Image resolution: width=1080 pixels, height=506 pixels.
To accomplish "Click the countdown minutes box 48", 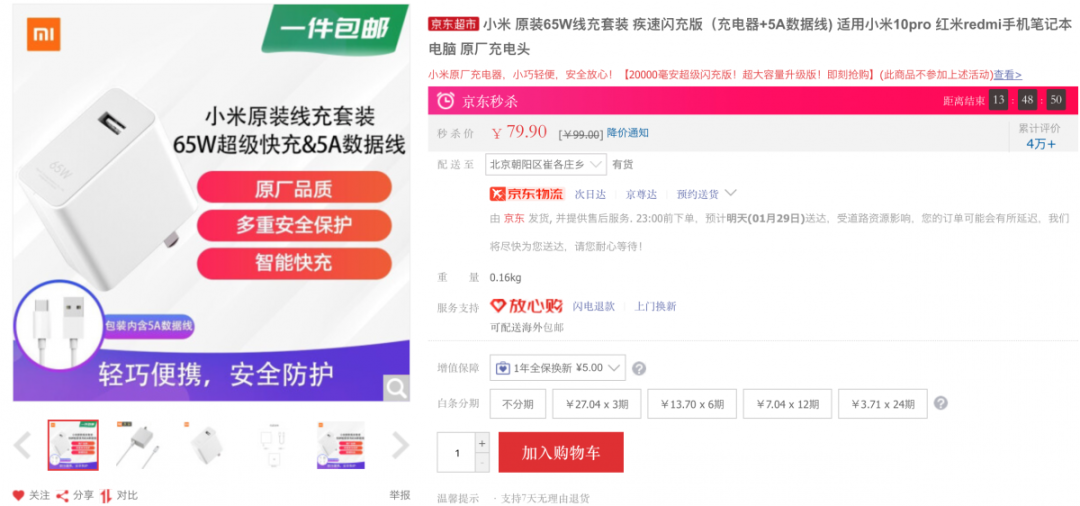I will point(1027,101).
